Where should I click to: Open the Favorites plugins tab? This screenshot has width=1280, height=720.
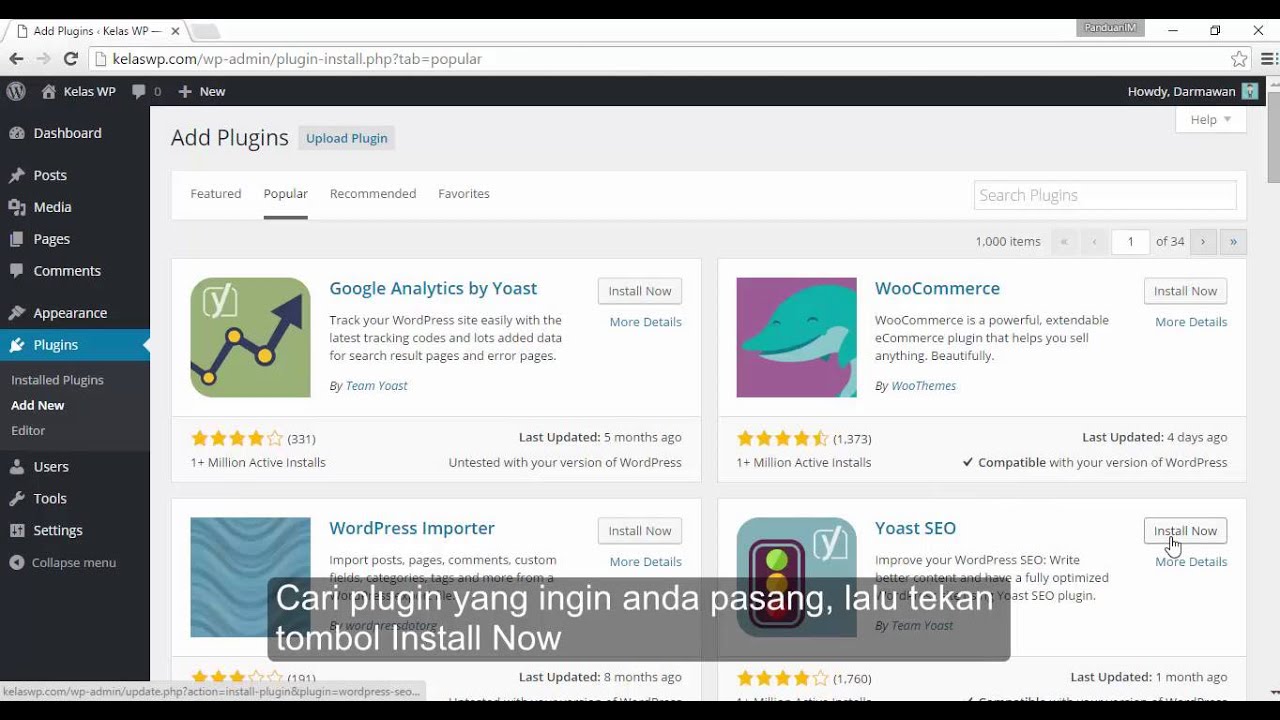464,194
